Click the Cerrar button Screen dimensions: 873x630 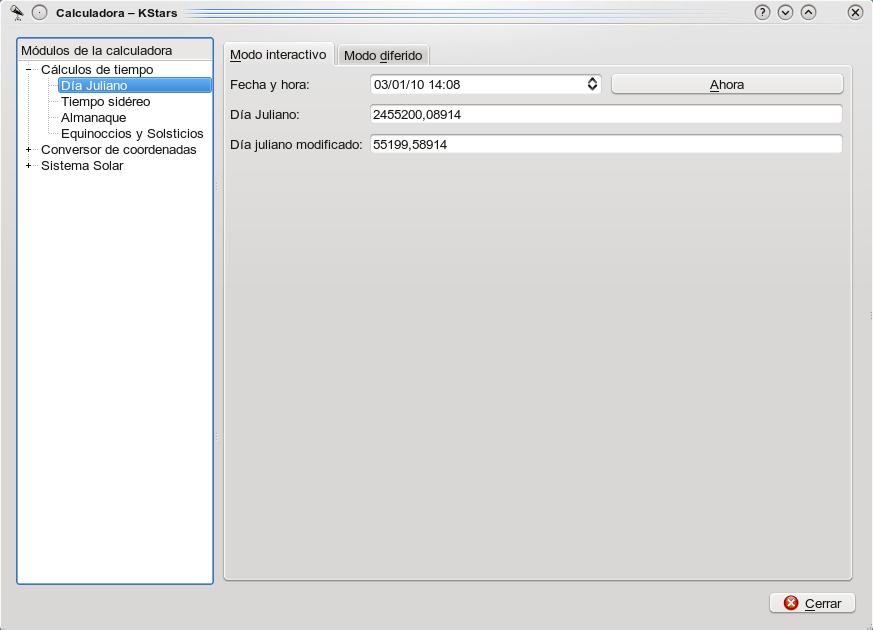pyautogui.click(x=812, y=603)
